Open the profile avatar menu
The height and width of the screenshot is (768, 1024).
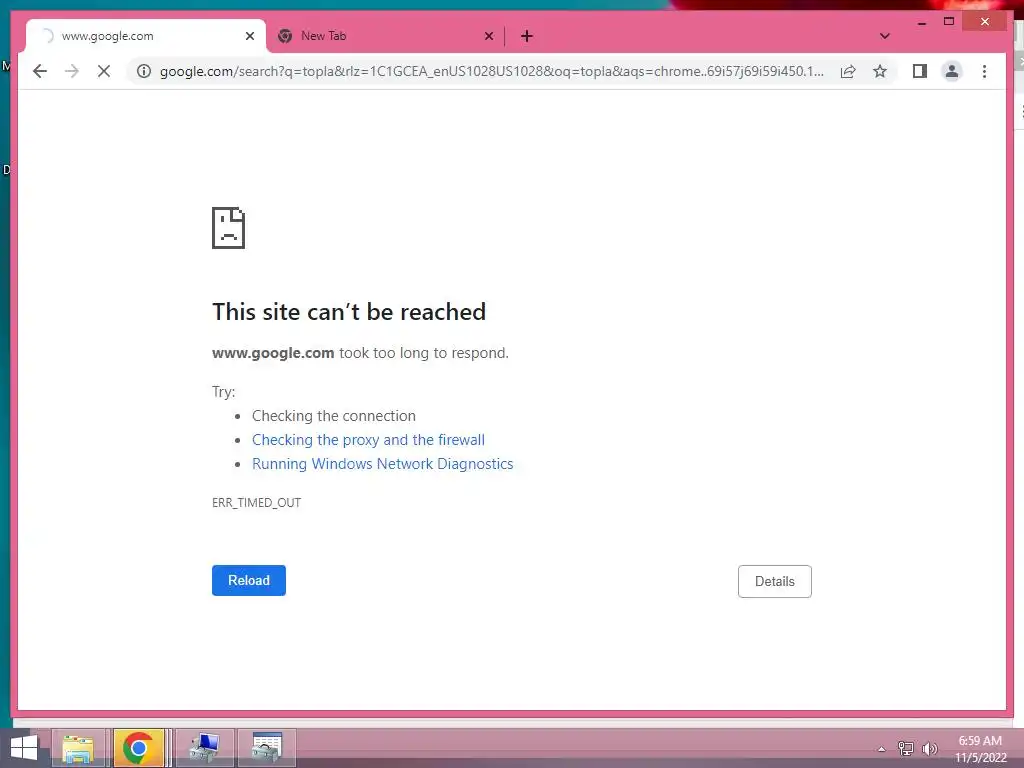point(952,71)
